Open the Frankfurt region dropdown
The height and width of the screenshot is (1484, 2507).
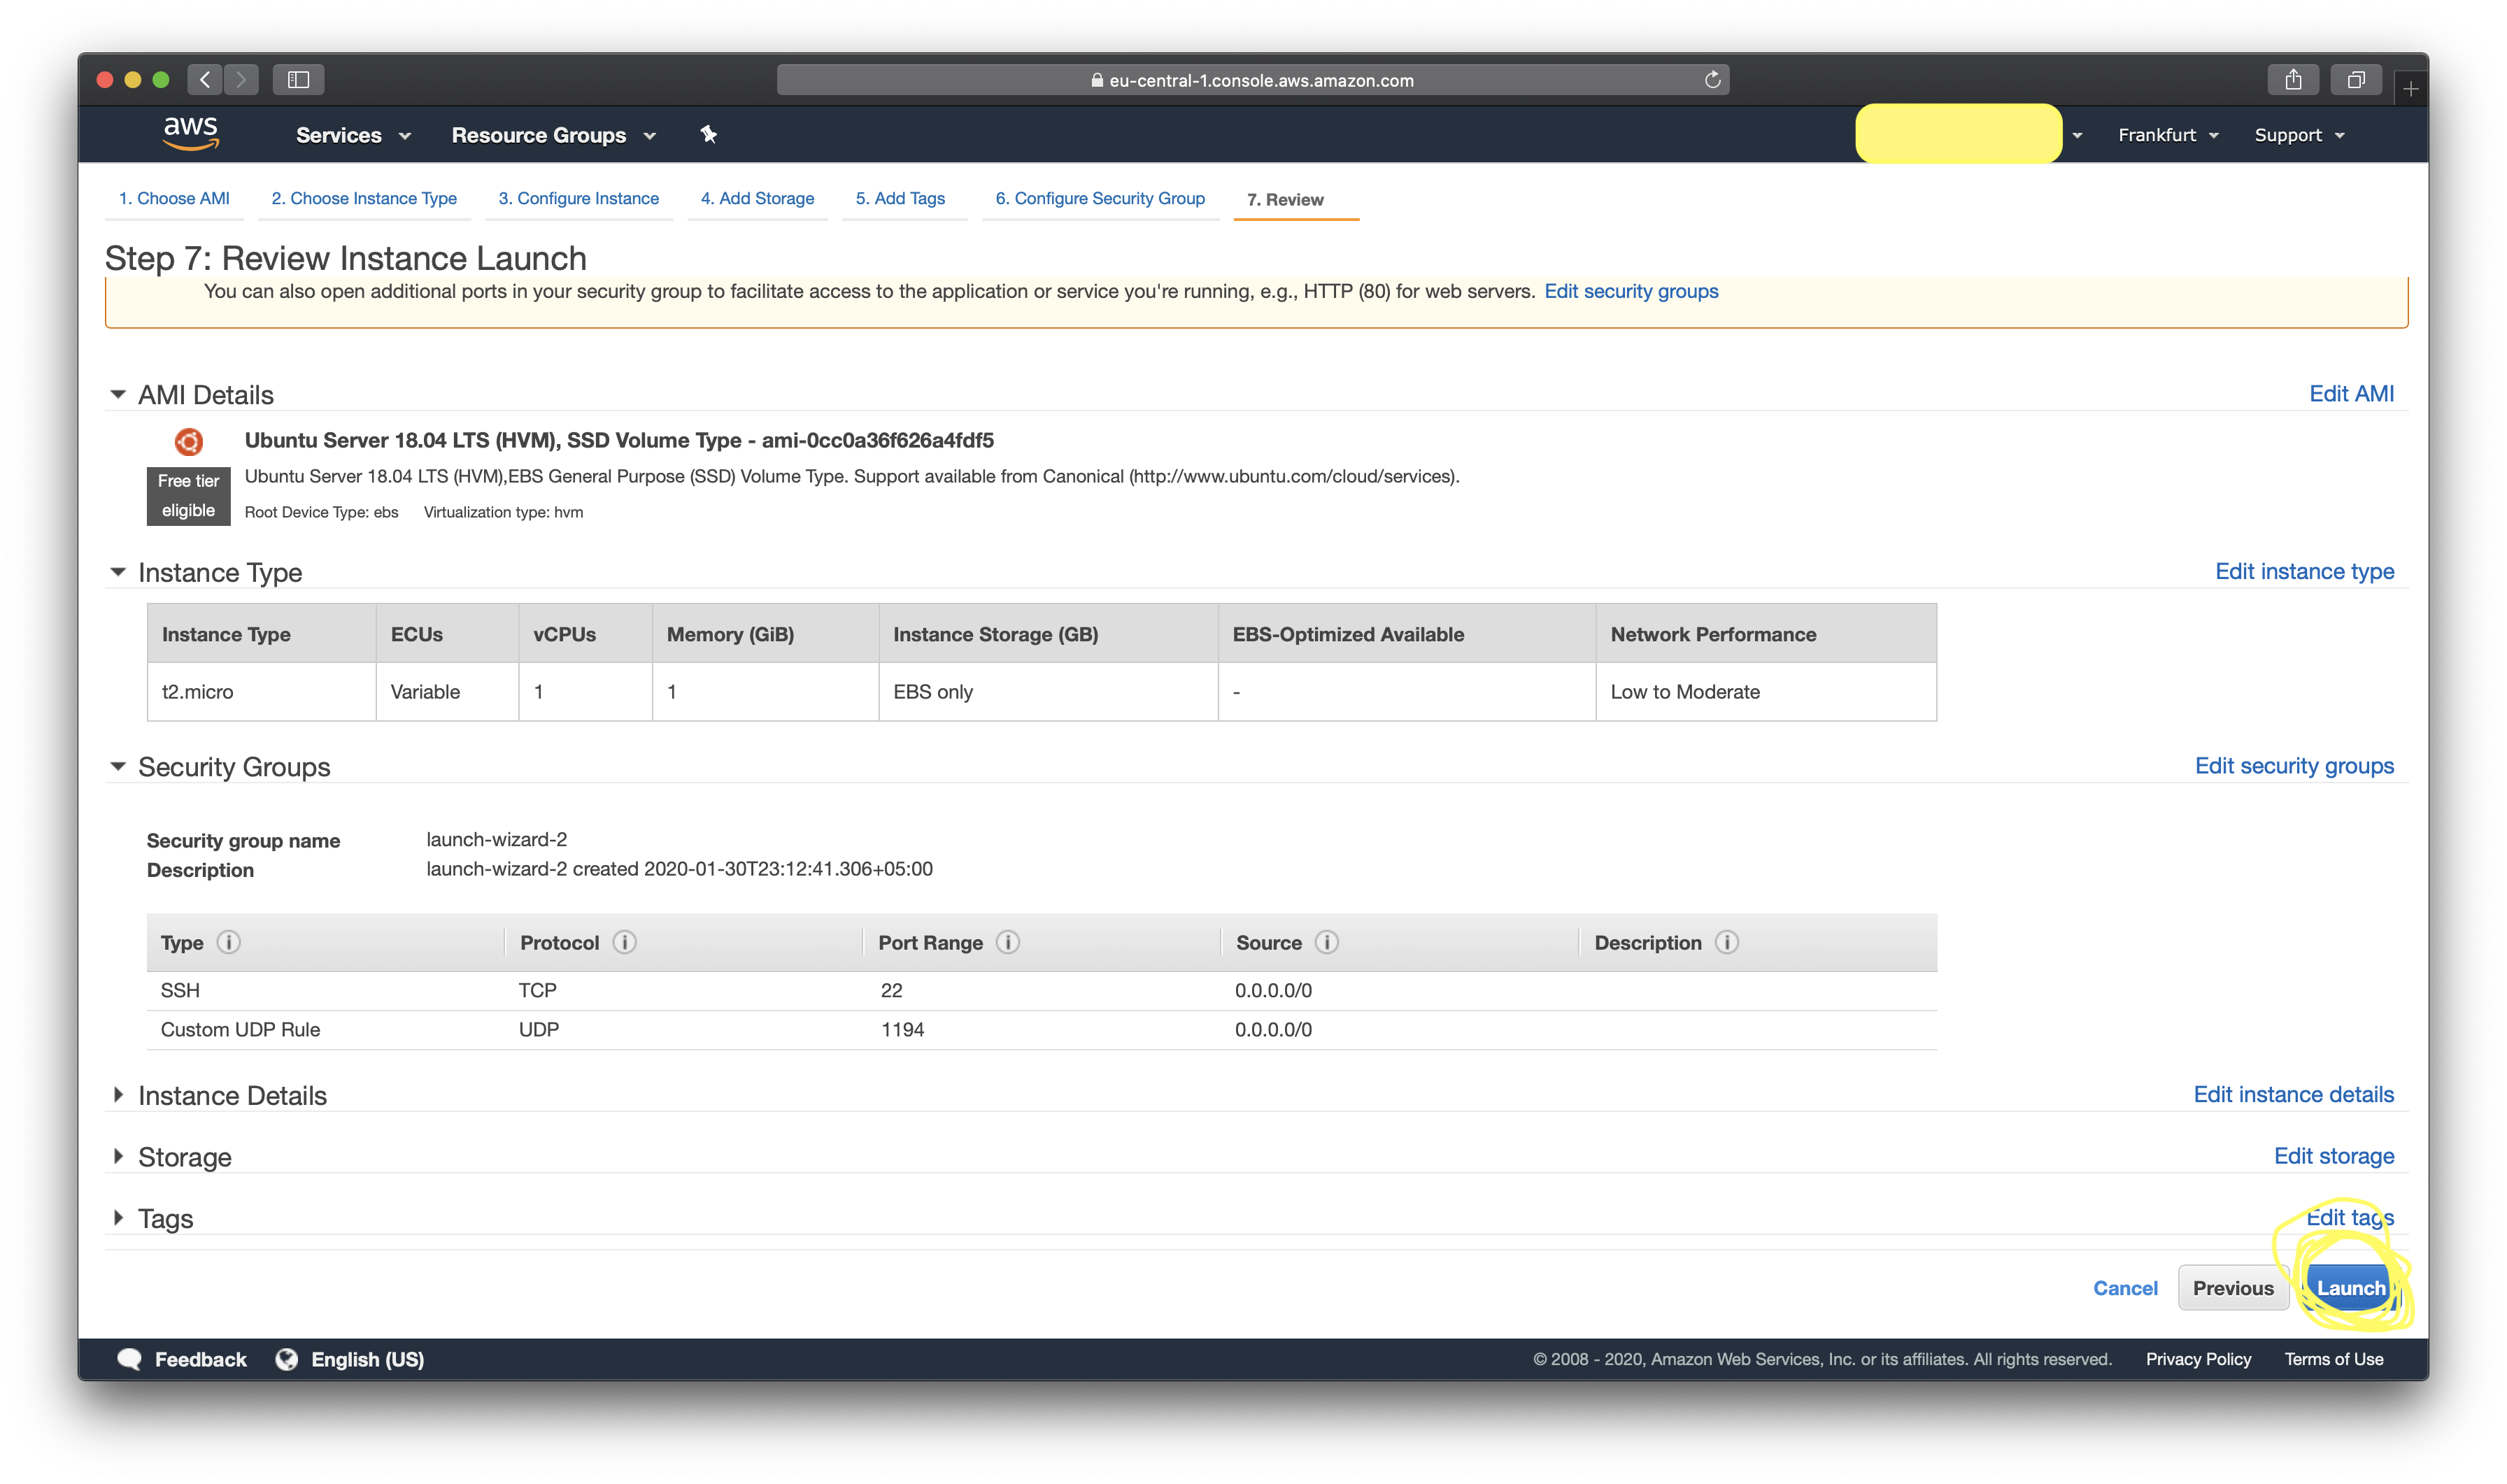coord(2168,135)
